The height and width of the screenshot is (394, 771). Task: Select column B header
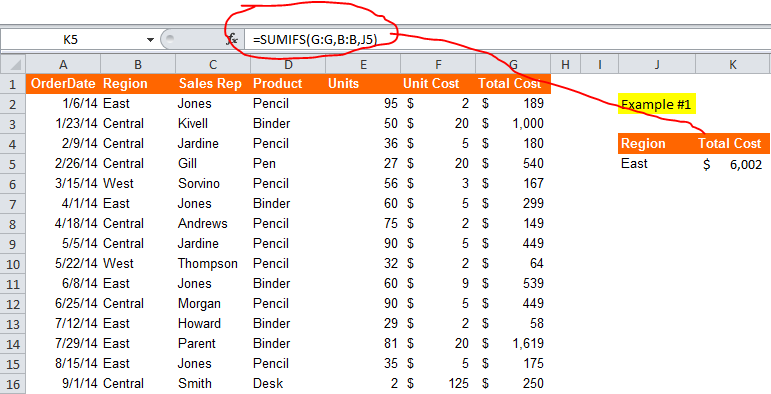click(x=138, y=64)
